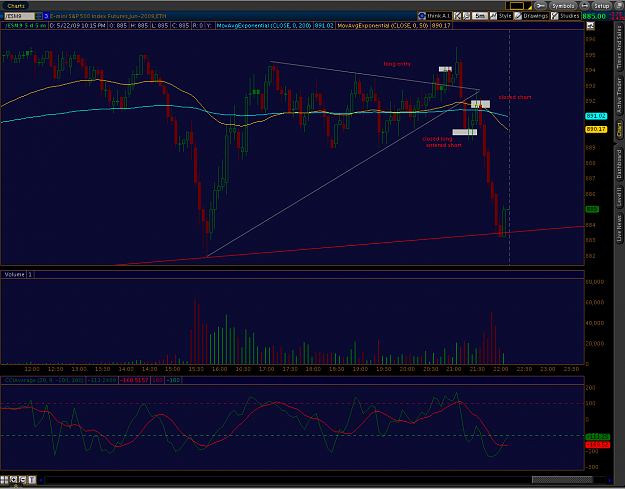Click the 'long entry' chart annotation
The height and width of the screenshot is (489, 625).
[x=397, y=64]
